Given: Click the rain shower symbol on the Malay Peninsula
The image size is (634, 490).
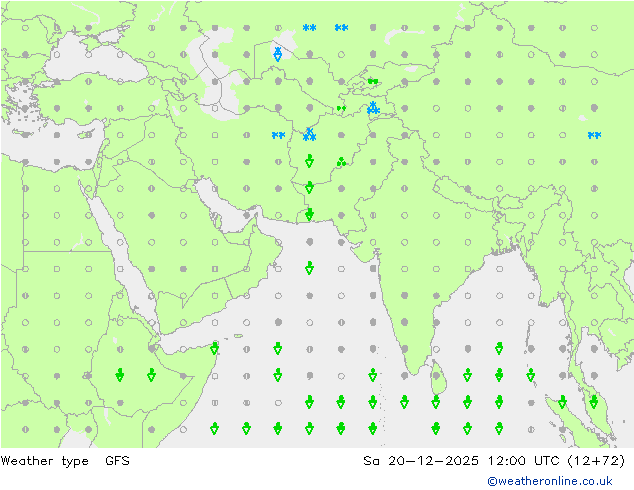Looking at the screenshot, I should click(x=594, y=402).
